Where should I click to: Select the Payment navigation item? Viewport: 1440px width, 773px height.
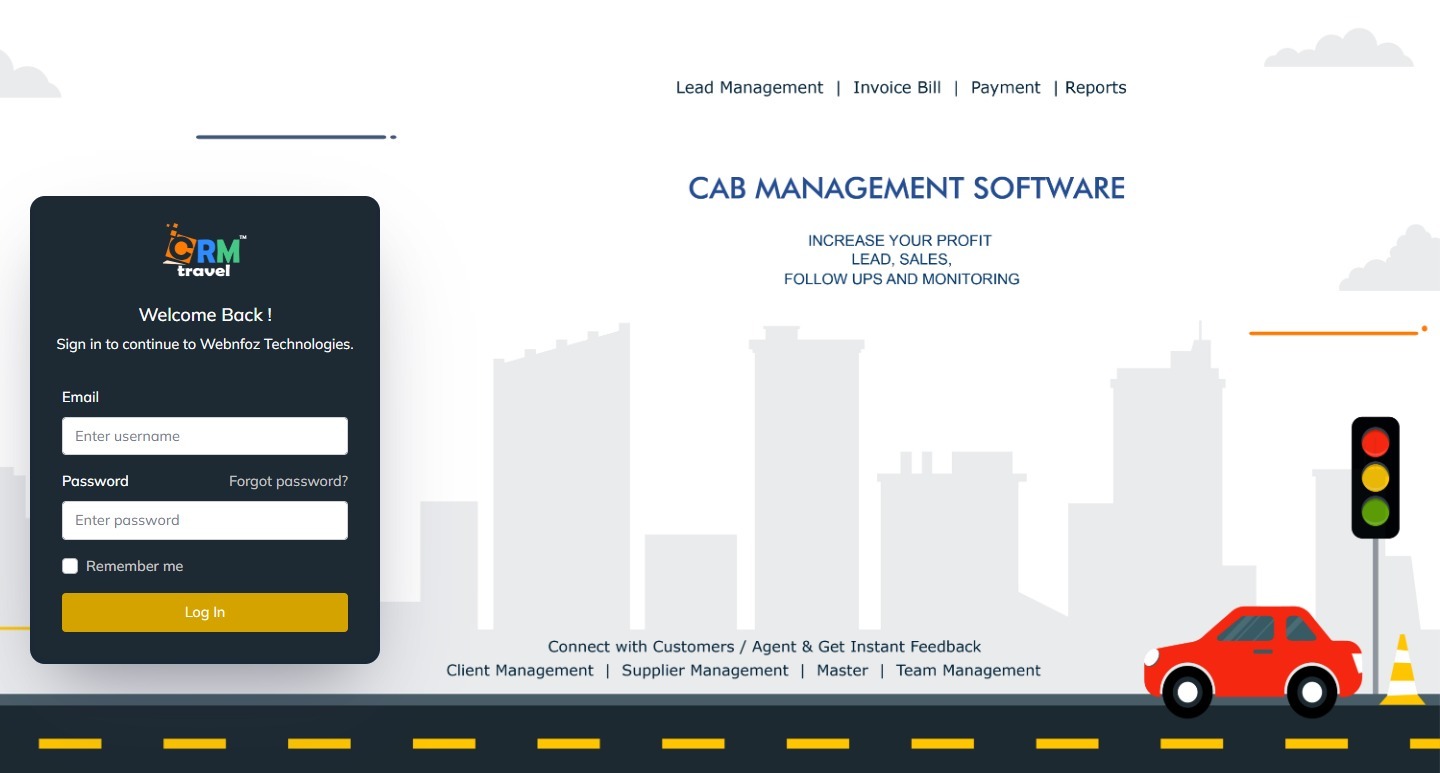click(x=1005, y=87)
